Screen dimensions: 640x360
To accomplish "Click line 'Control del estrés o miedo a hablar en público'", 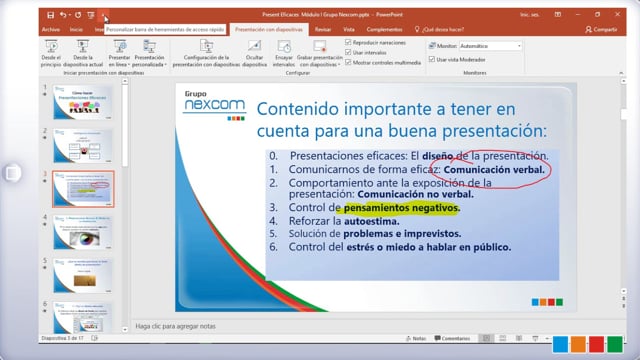I will pyautogui.click(x=400, y=247).
